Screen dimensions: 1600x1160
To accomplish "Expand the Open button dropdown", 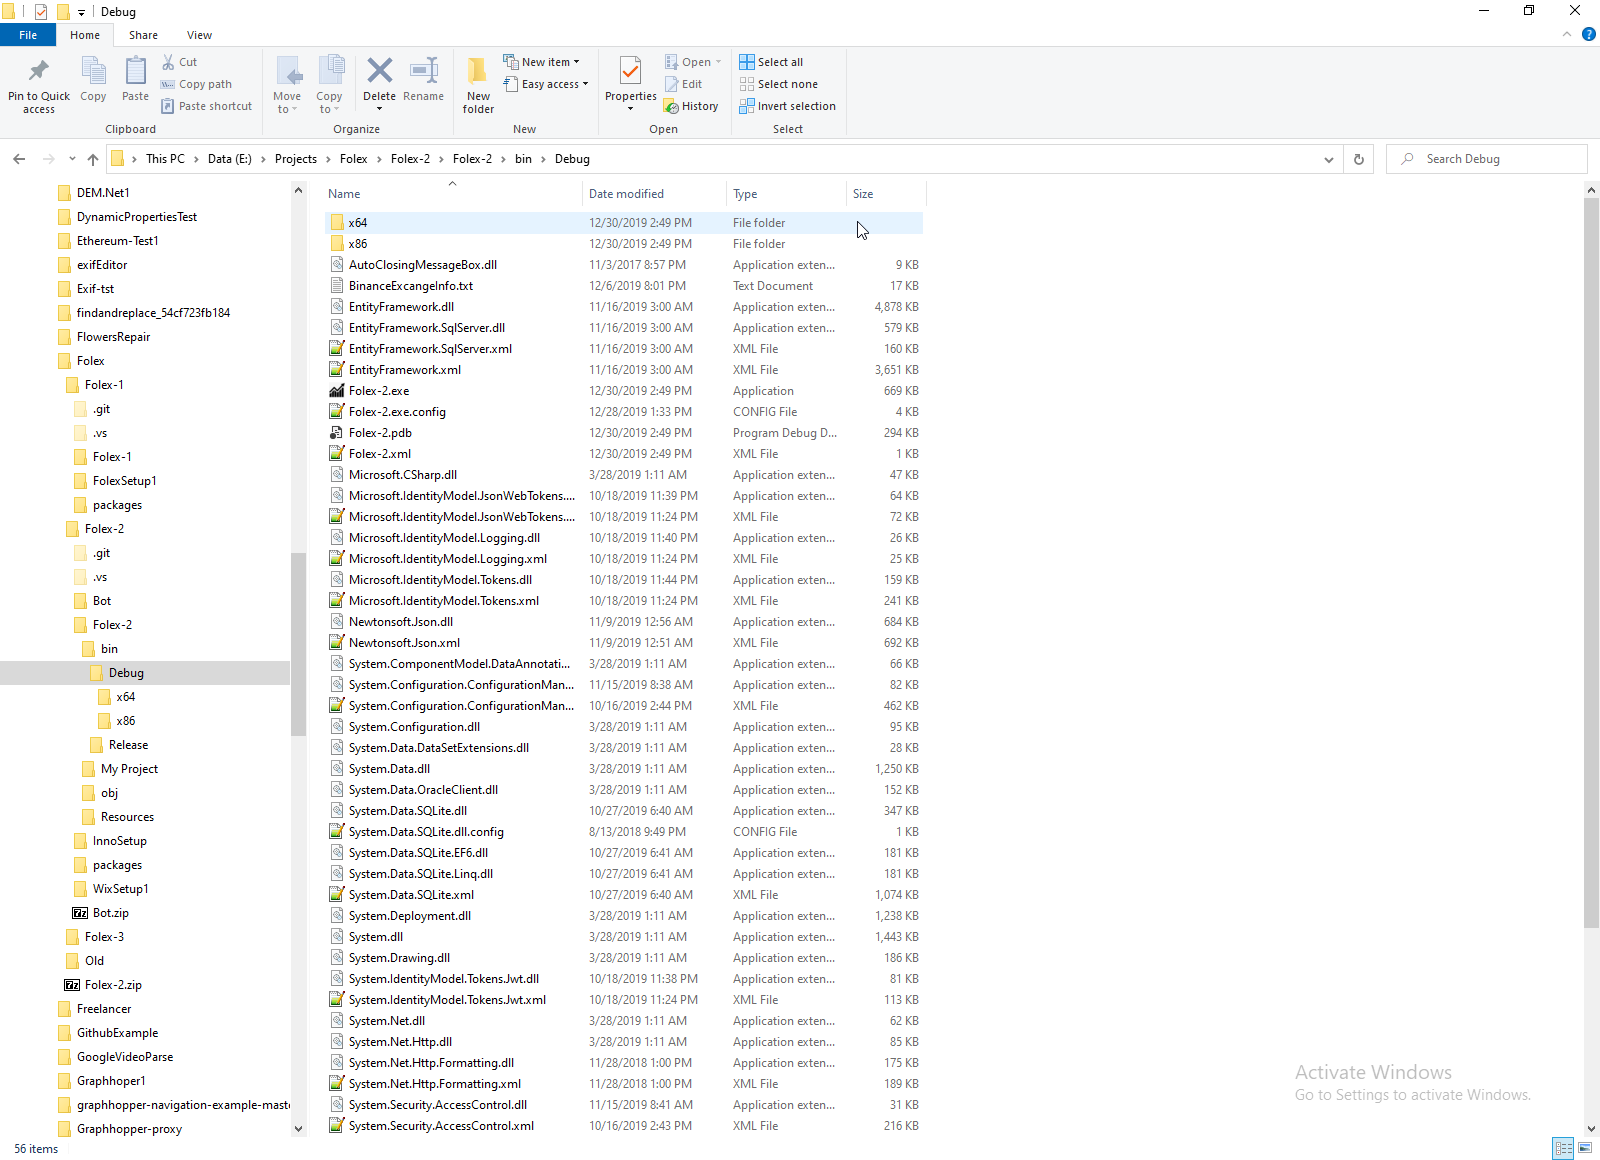I will [718, 62].
